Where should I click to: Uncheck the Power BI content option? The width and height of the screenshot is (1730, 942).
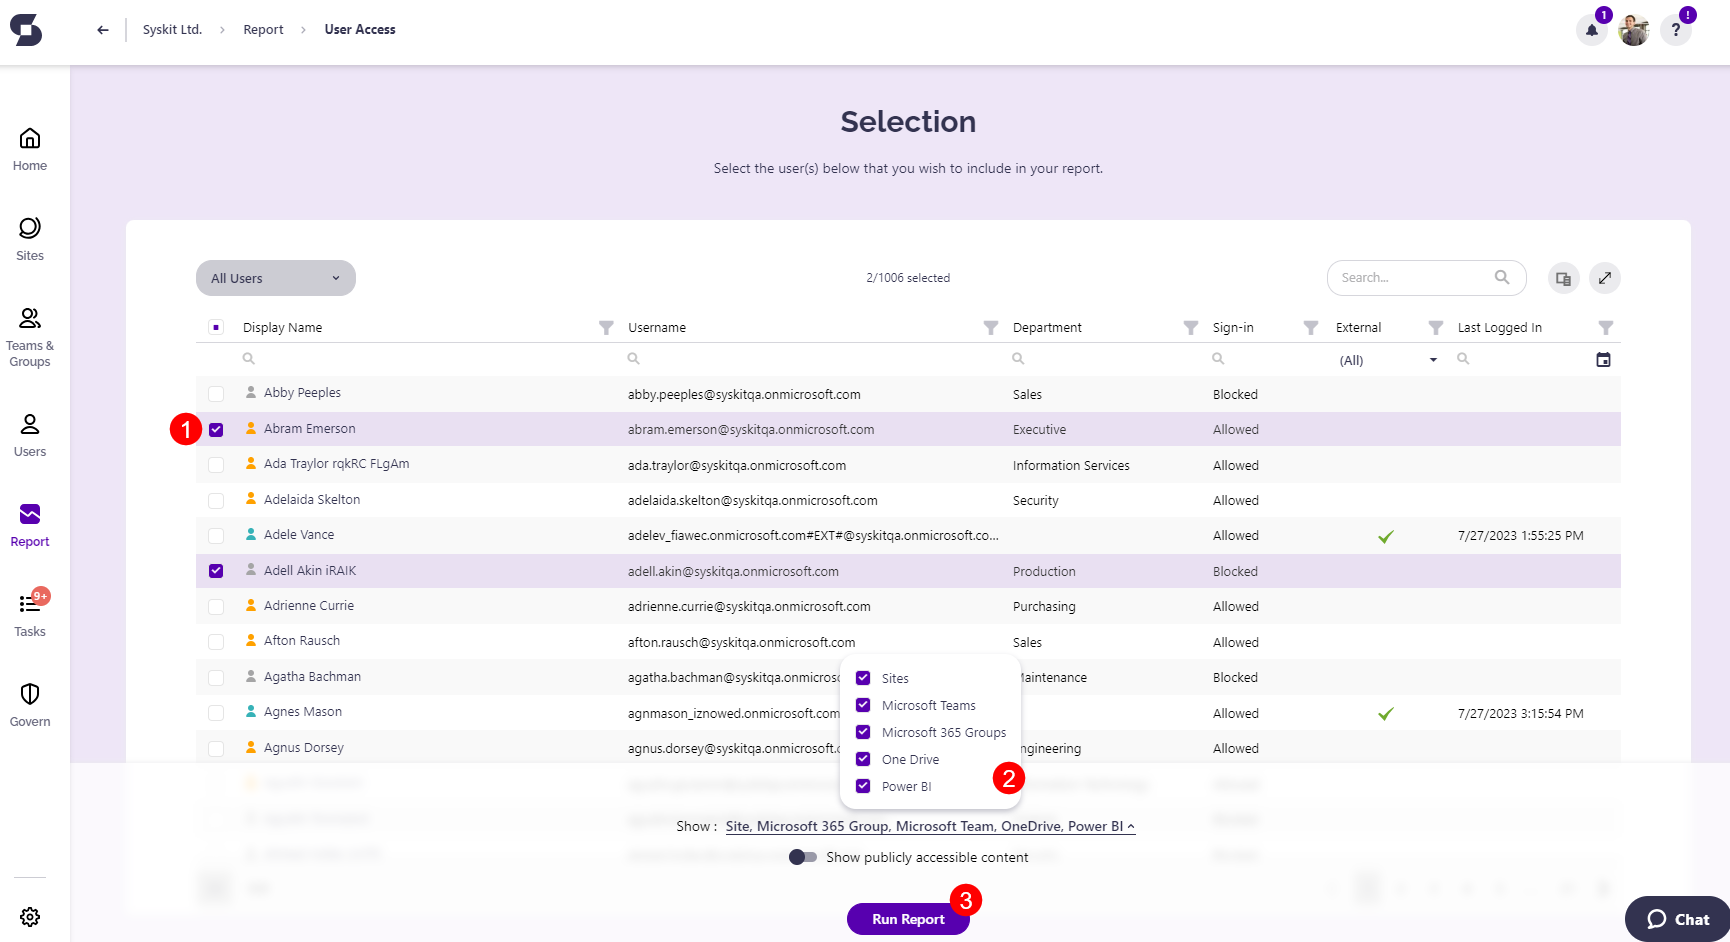[x=862, y=786]
